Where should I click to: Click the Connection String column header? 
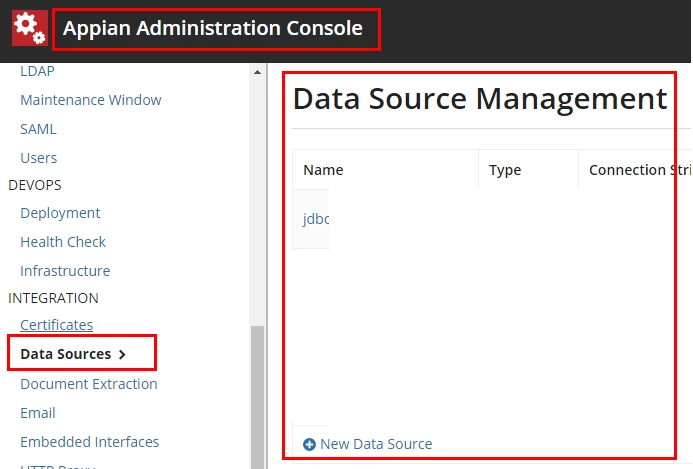[x=640, y=170]
